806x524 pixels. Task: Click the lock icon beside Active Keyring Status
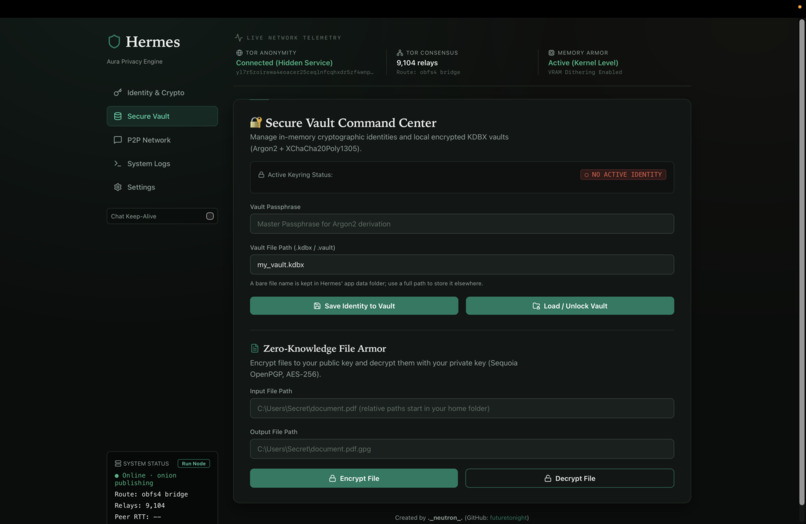tap(261, 175)
